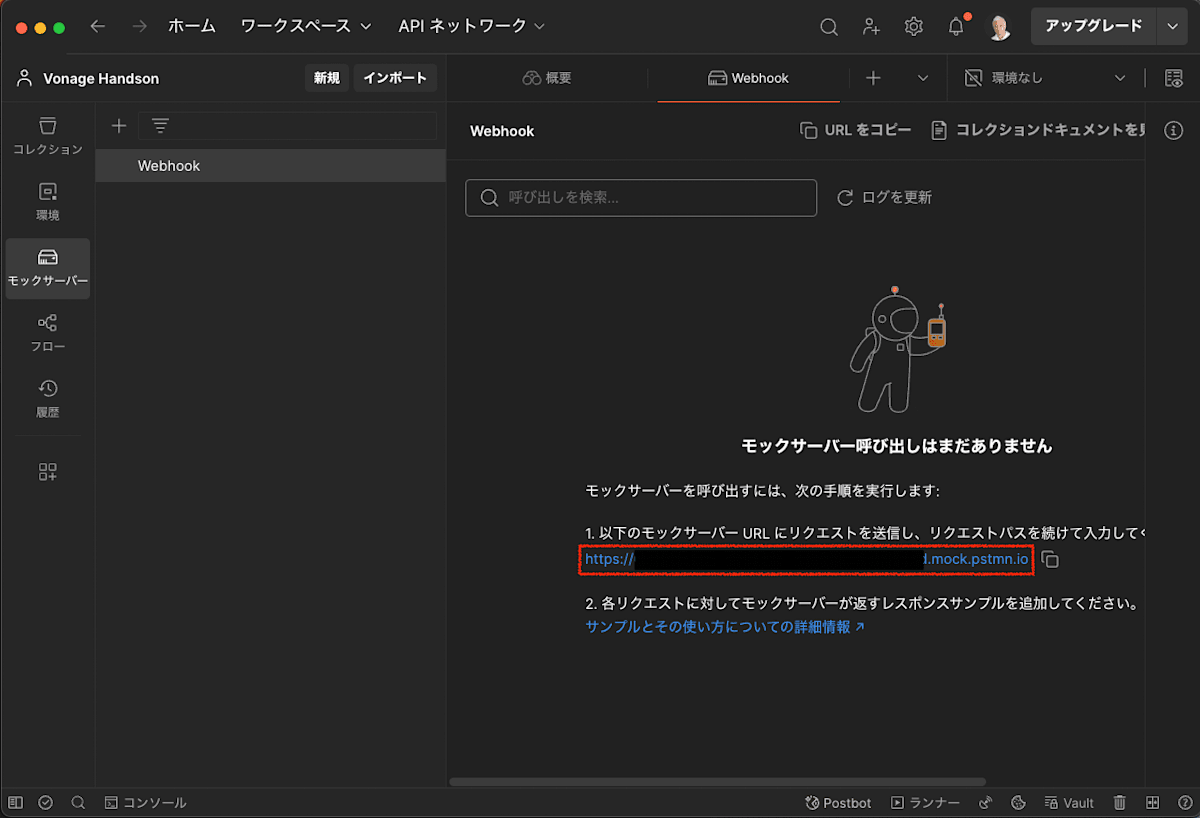Open the 履歴 sidebar panel
Viewport: 1200px width, 818px height.
[47, 398]
